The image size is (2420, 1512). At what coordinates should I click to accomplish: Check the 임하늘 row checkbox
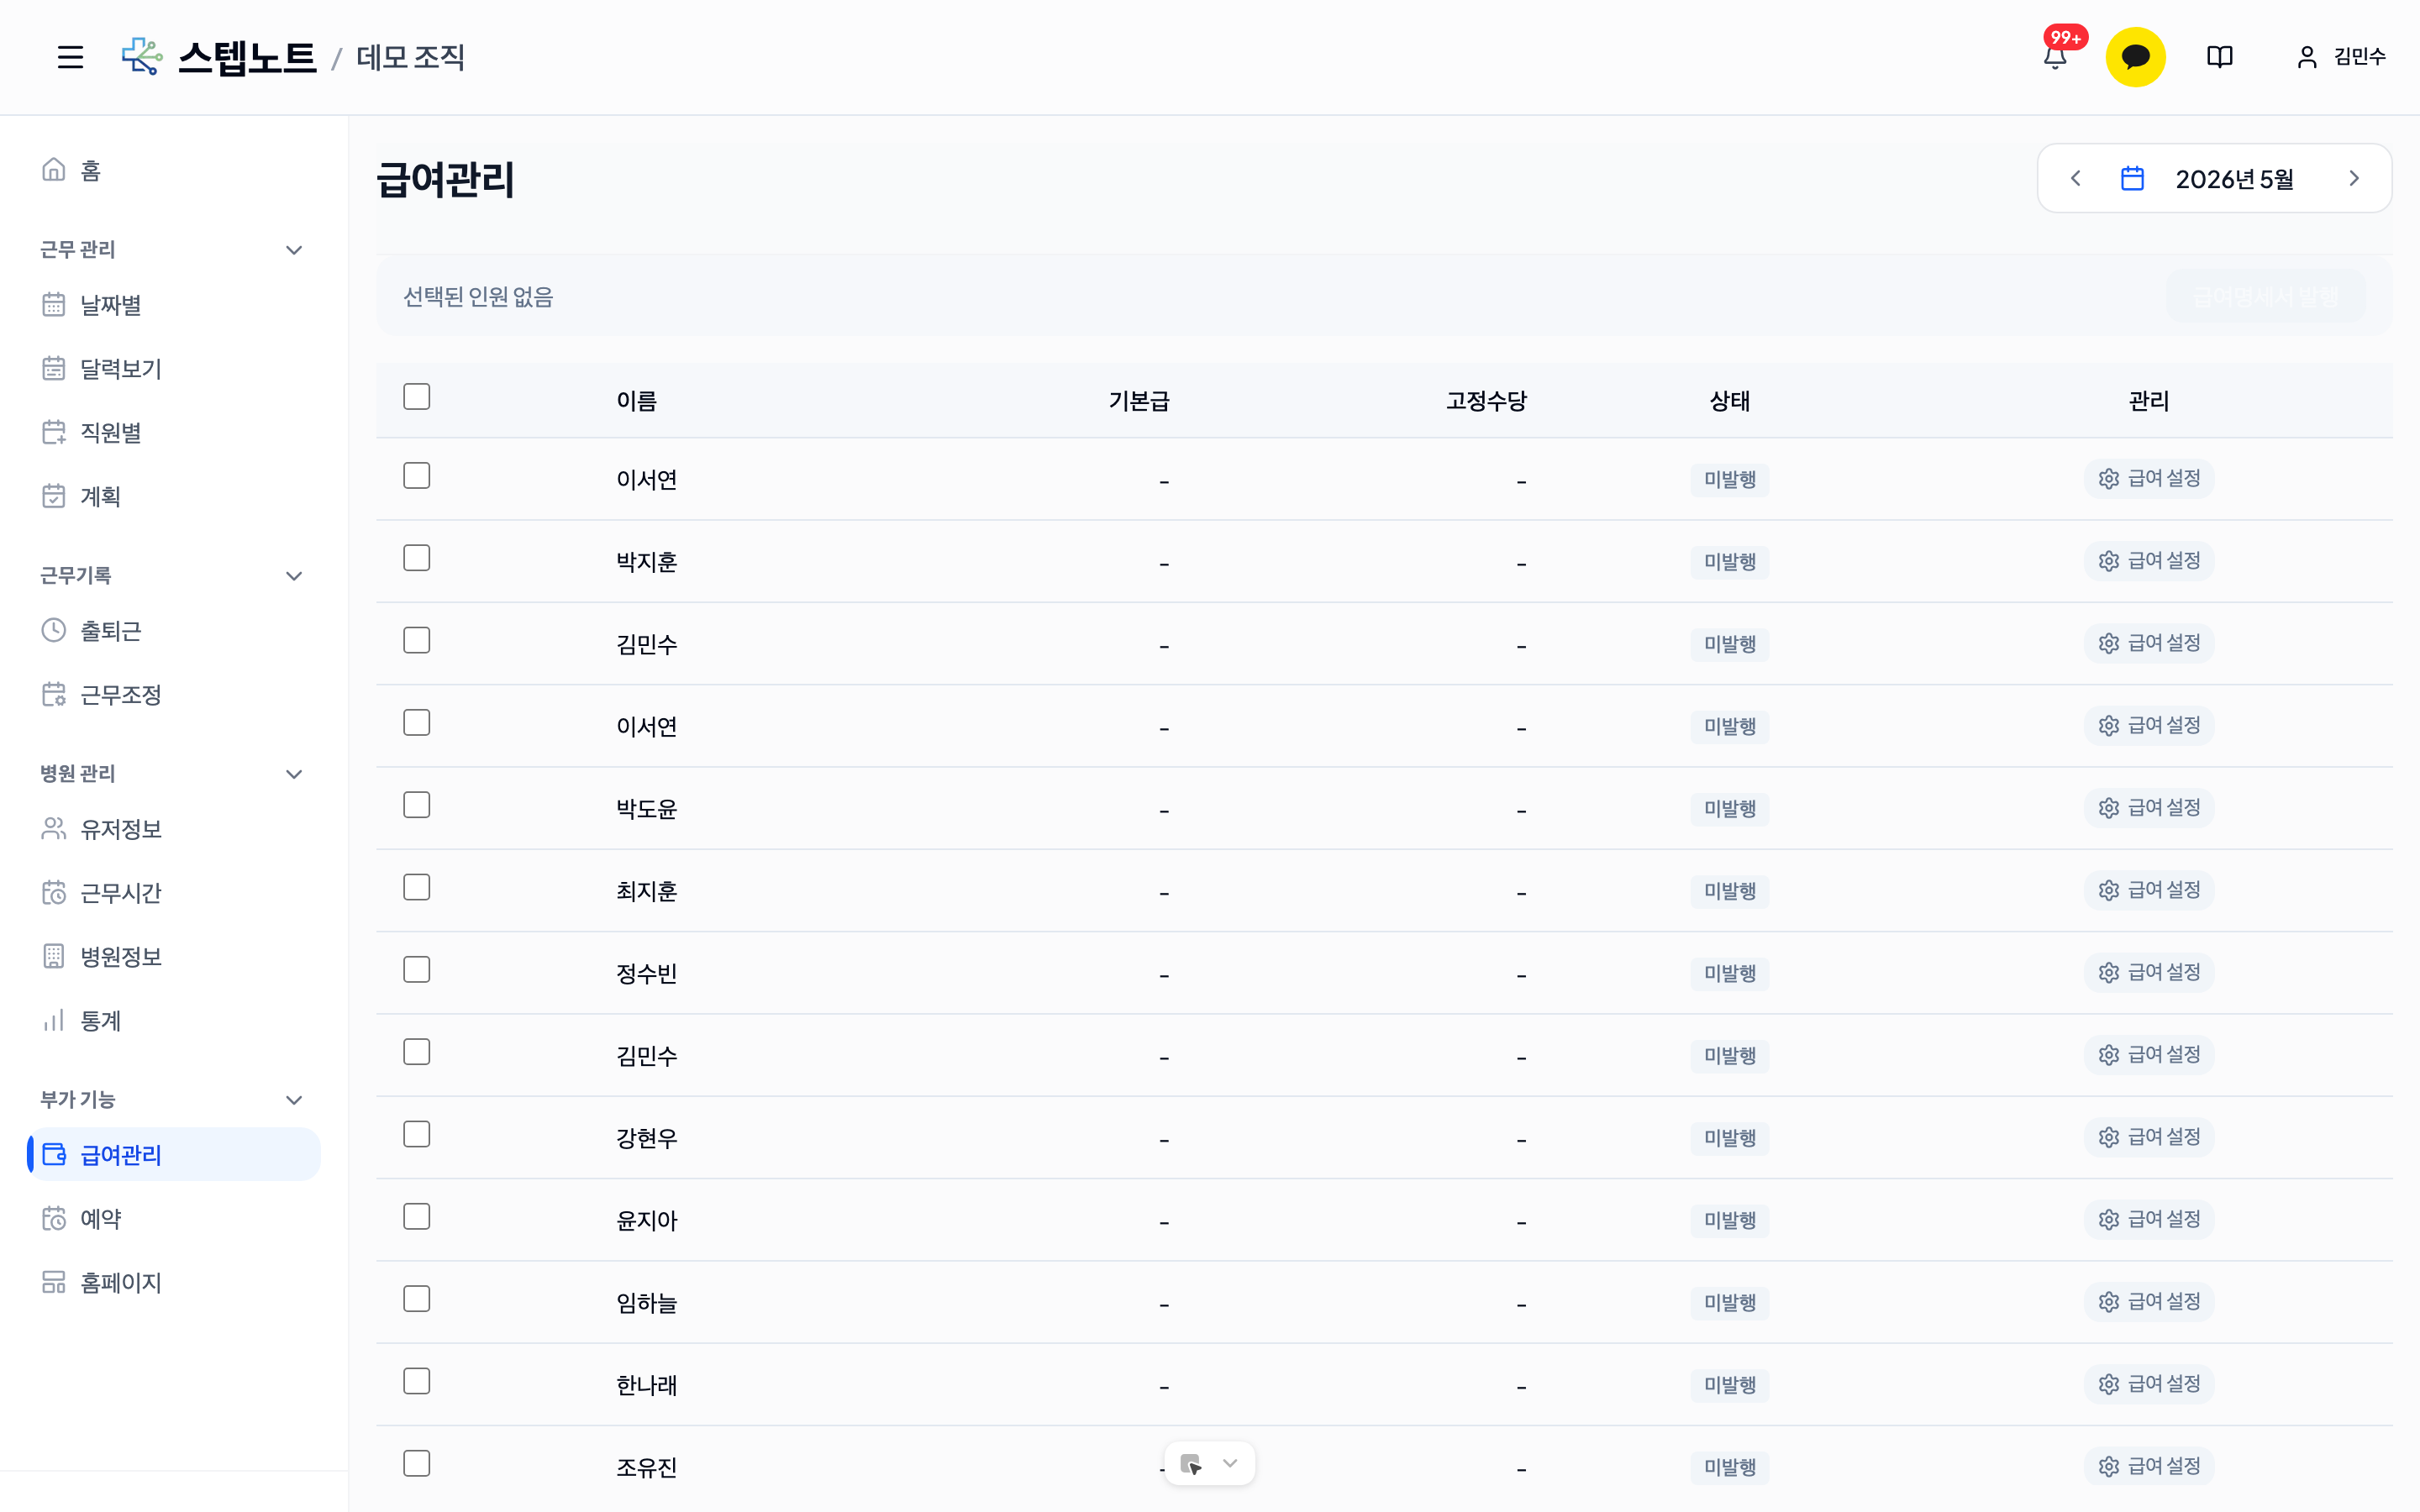(417, 1299)
